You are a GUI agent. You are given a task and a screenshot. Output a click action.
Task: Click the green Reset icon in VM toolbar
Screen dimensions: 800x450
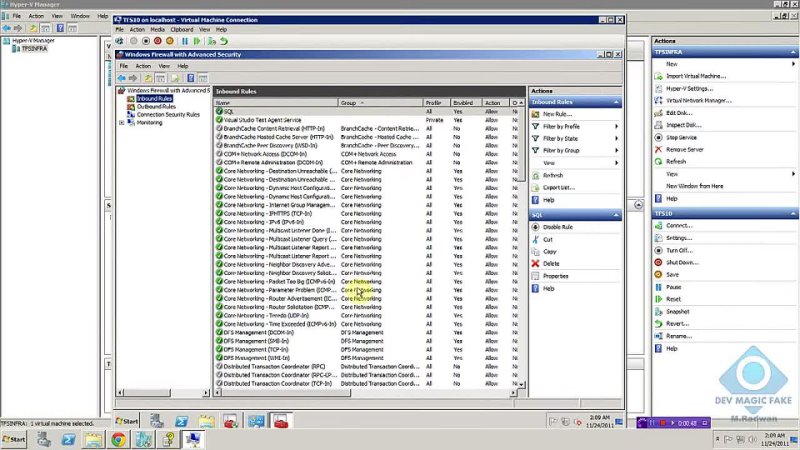point(197,41)
